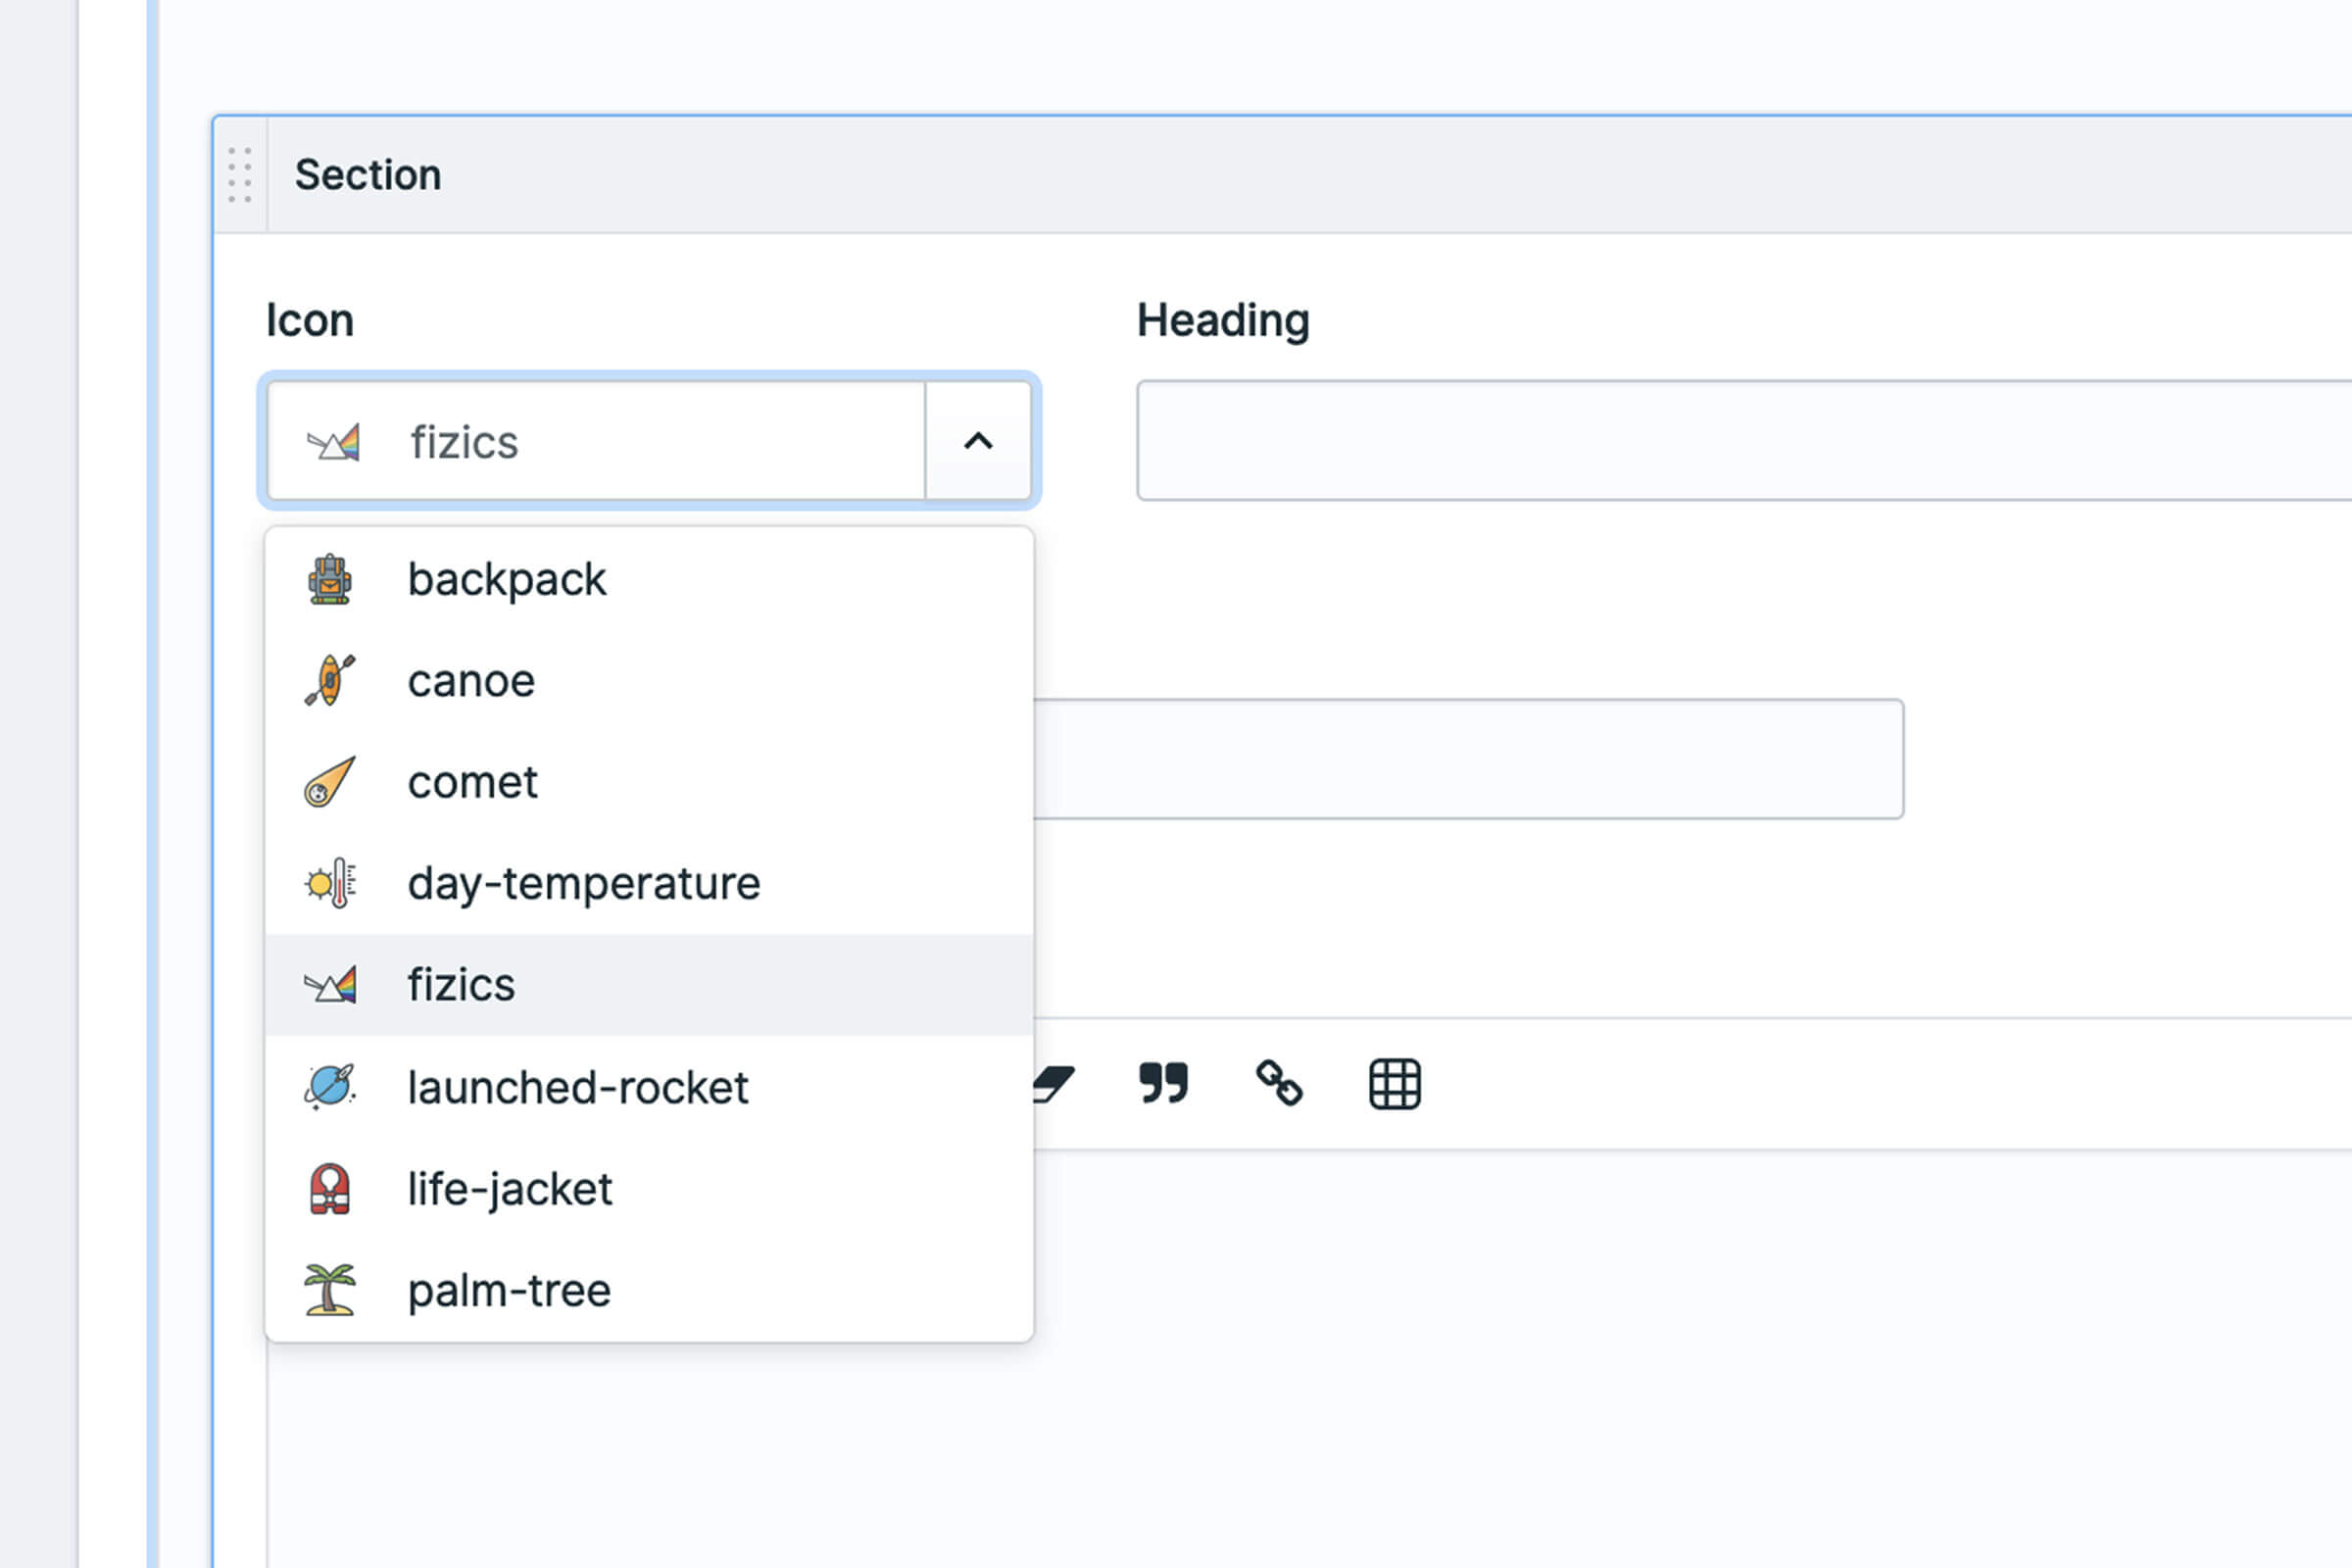2352x1568 pixels.
Task: Insert a table using grid icon
Action: coord(1394,1084)
